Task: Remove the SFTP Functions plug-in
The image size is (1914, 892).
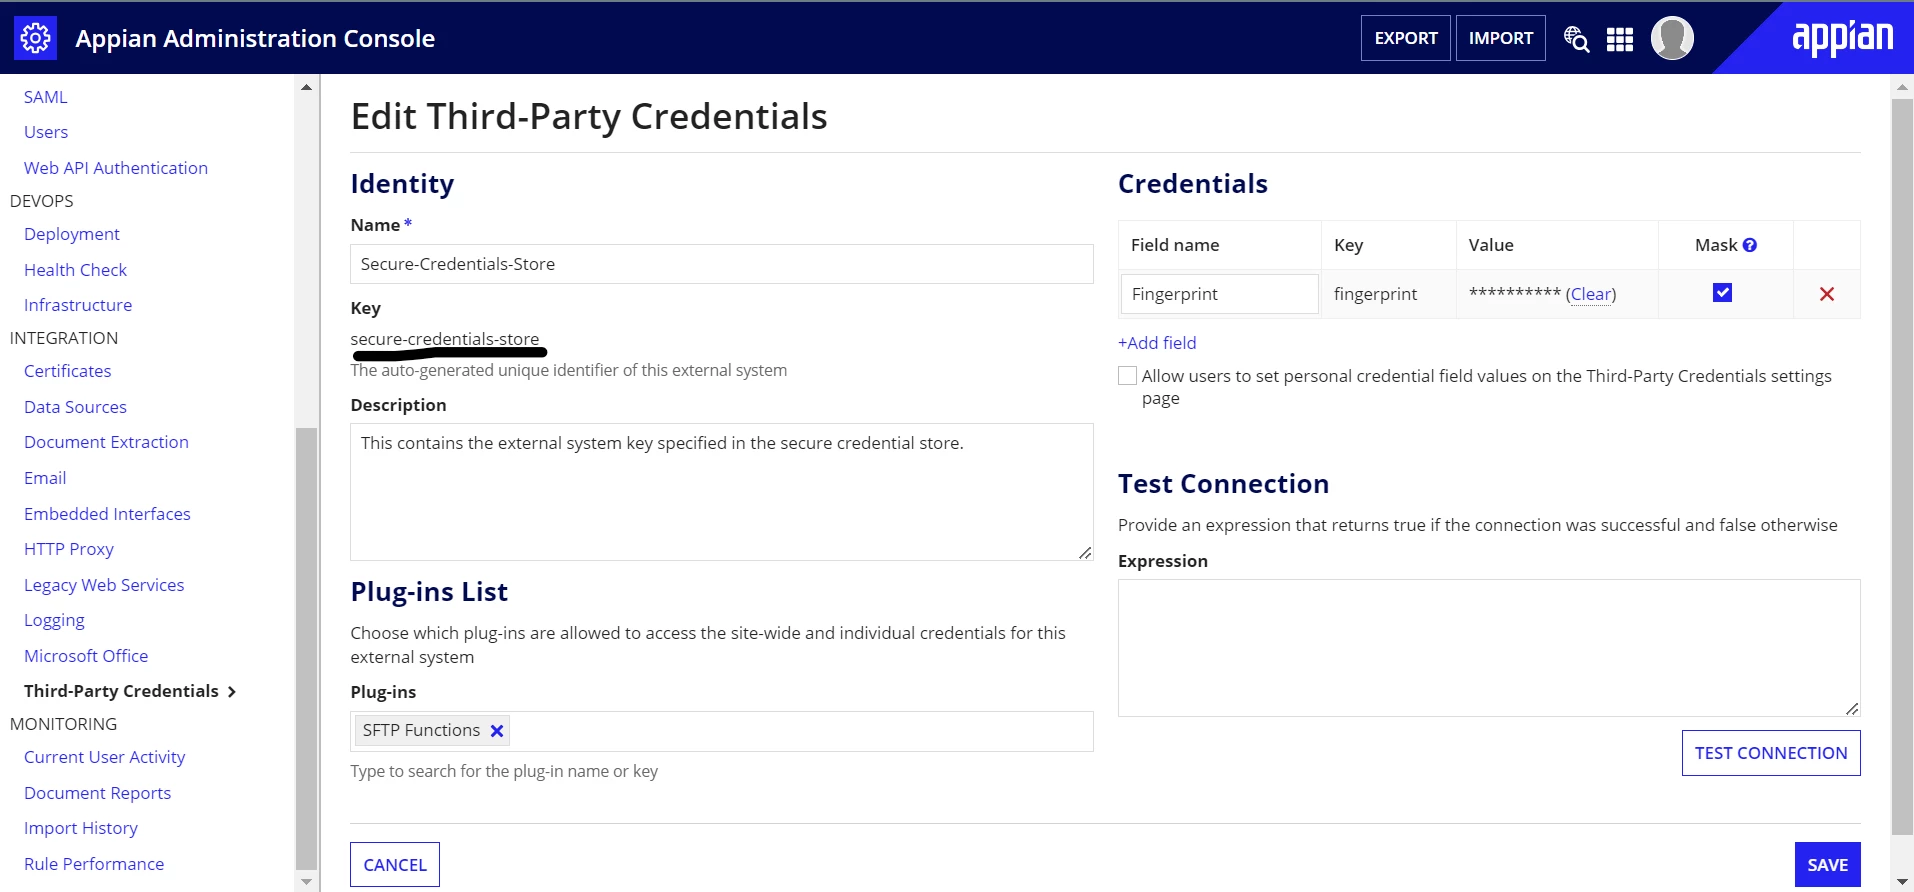Action: [x=496, y=731]
